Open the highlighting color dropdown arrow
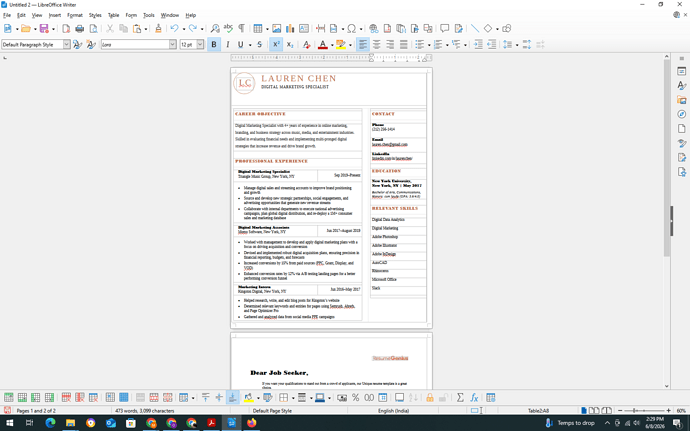Viewport: 690px width, 431px height. tap(350, 45)
